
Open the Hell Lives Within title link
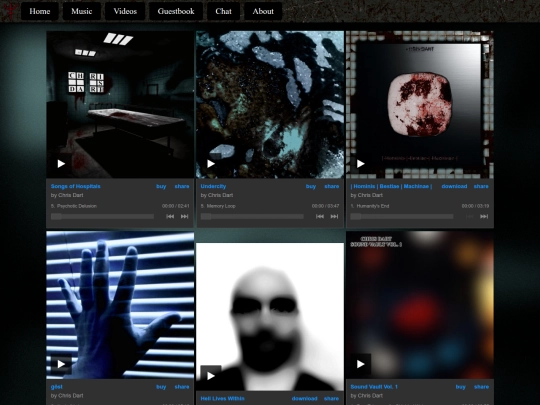click(x=222, y=398)
